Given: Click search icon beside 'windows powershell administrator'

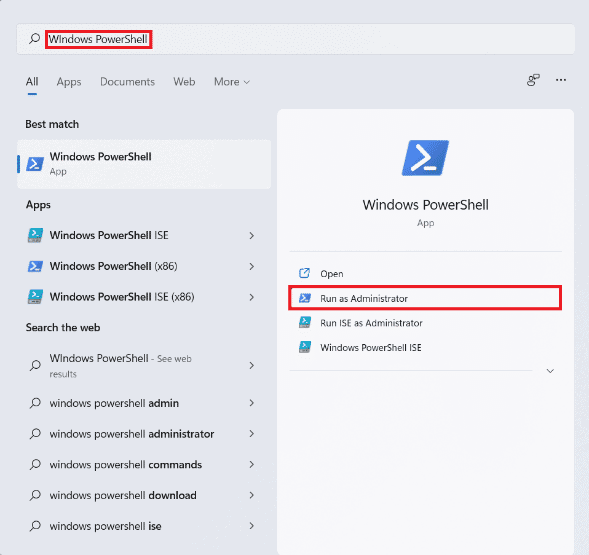Looking at the screenshot, I should (35, 434).
